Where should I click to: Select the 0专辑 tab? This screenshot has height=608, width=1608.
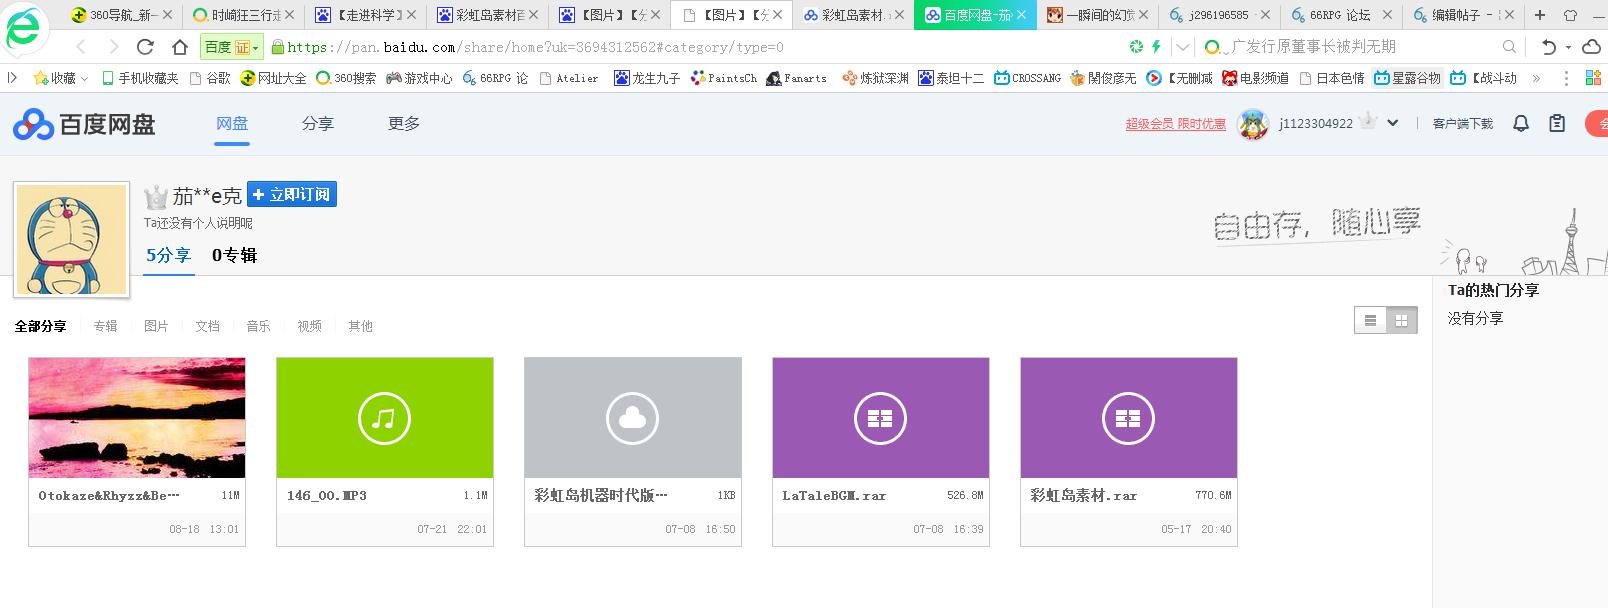click(x=234, y=255)
